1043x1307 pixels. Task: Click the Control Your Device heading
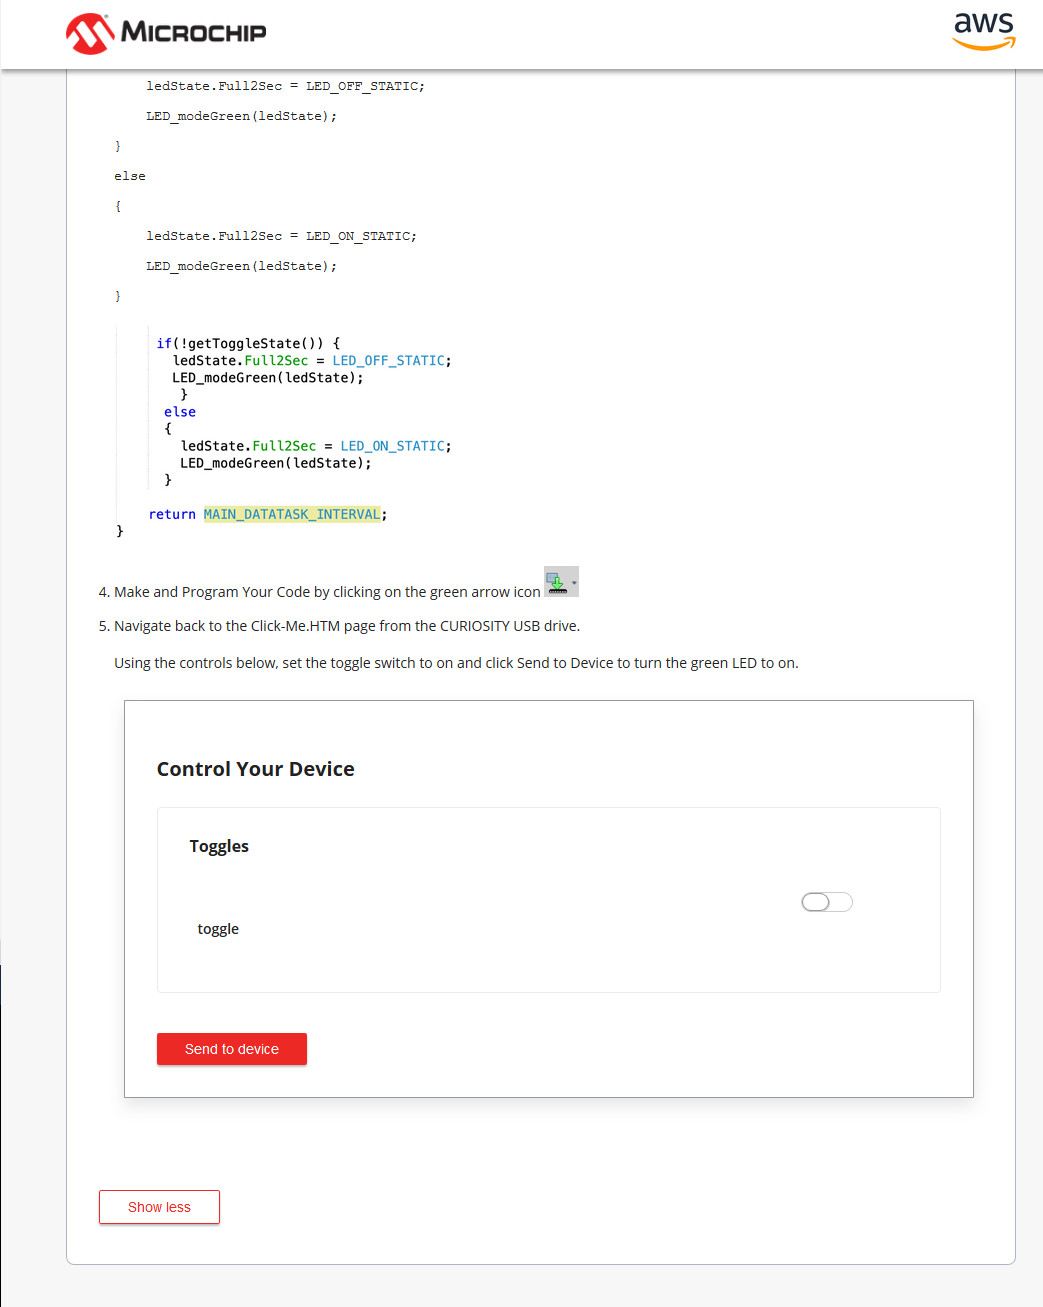(x=255, y=769)
